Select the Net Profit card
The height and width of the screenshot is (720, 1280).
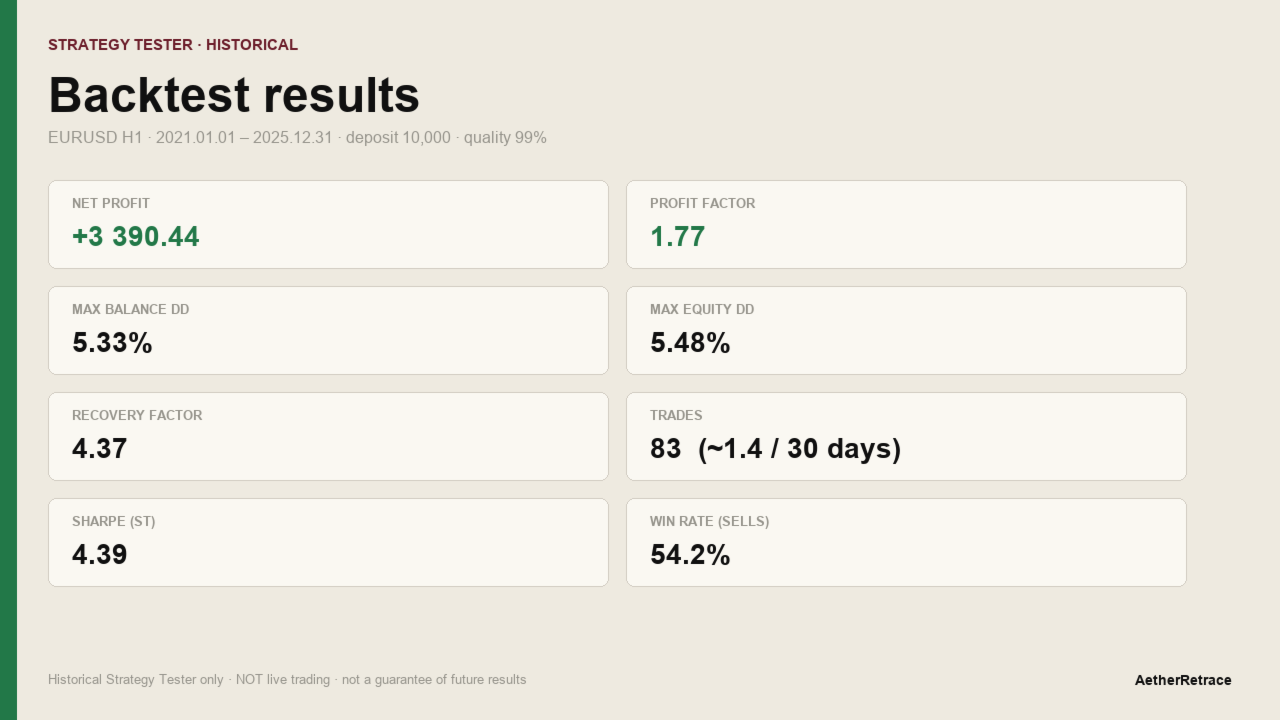click(x=328, y=225)
